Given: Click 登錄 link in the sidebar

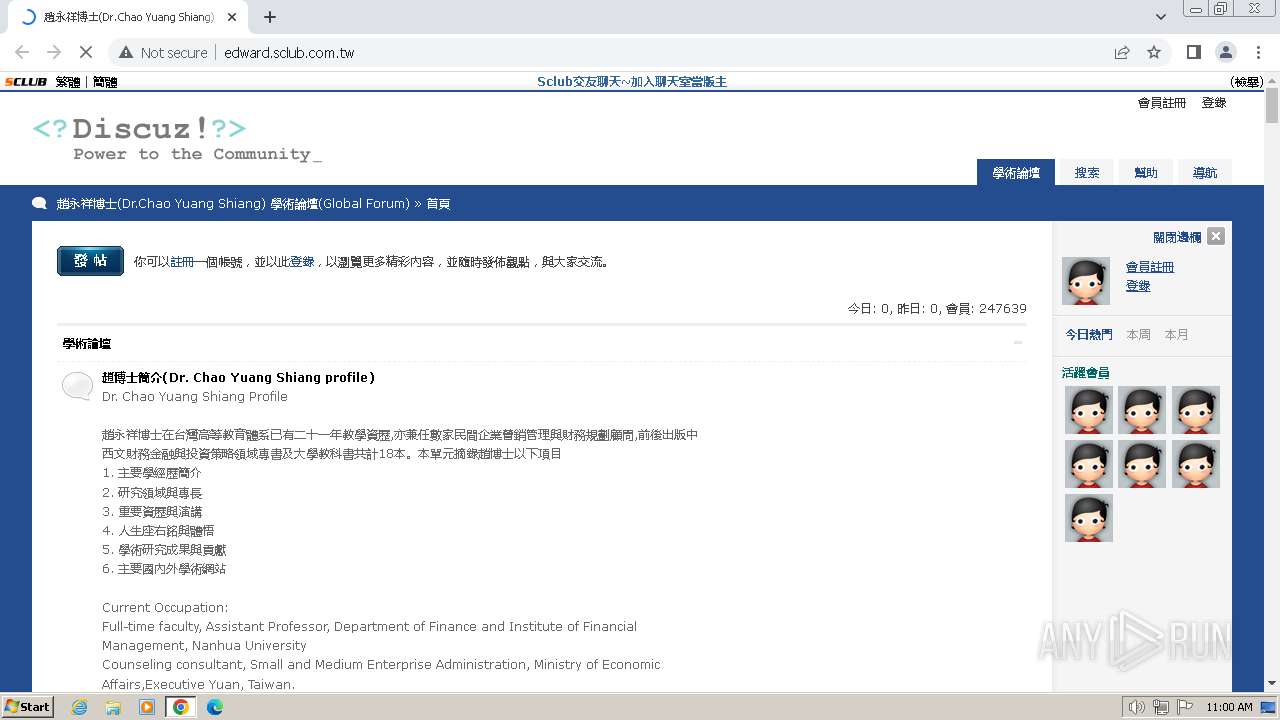Looking at the screenshot, I should [1138, 286].
